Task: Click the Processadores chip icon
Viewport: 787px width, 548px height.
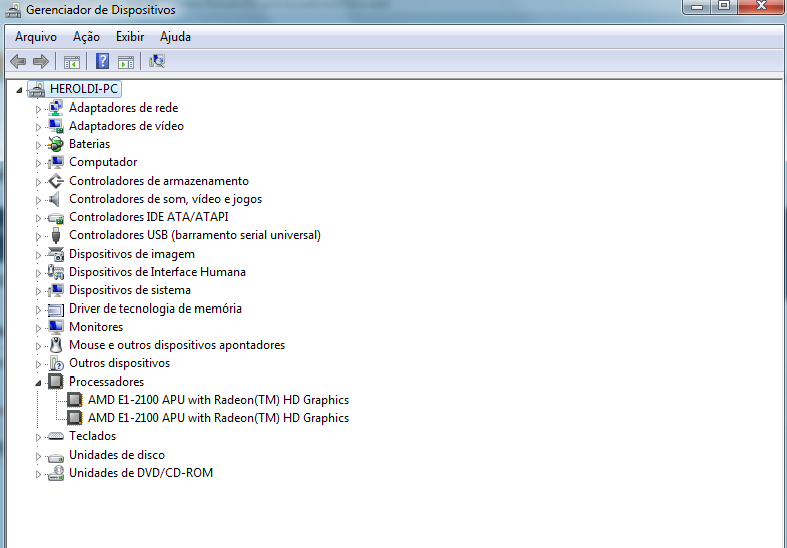Action: point(56,381)
